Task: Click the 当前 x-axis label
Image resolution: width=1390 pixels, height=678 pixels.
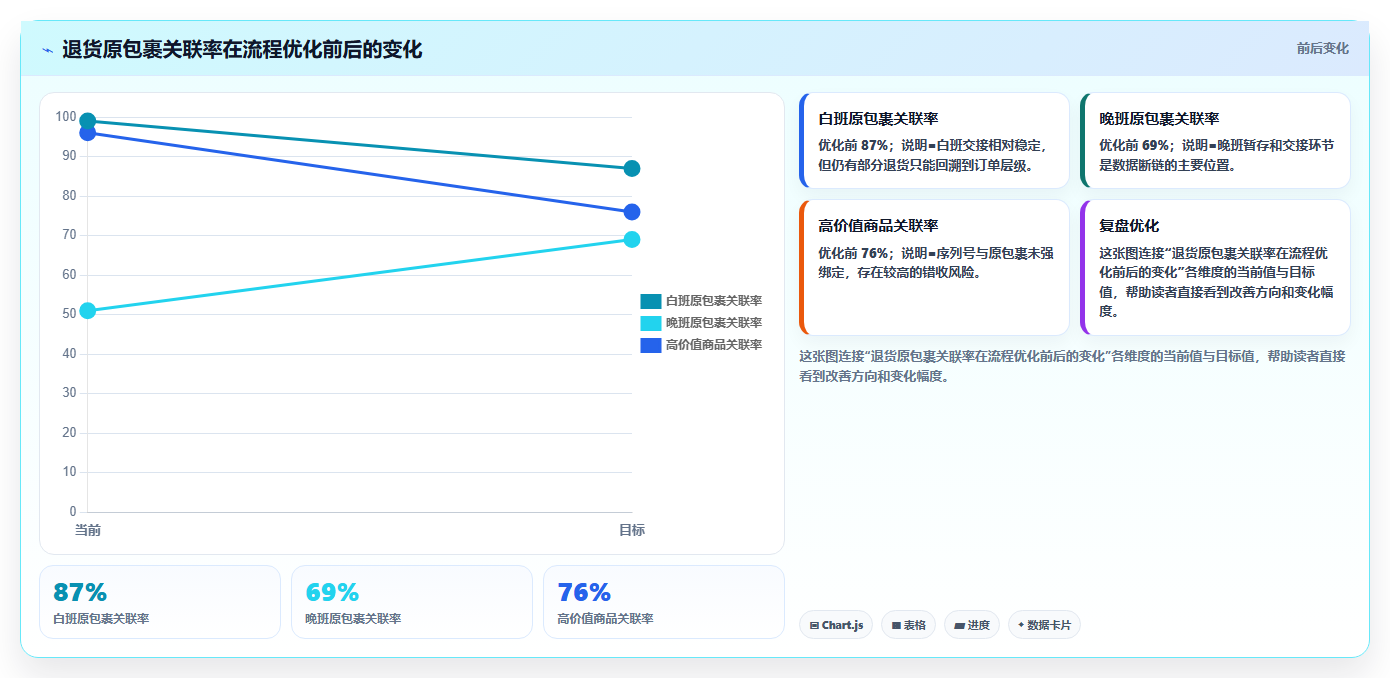Action: point(88,530)
